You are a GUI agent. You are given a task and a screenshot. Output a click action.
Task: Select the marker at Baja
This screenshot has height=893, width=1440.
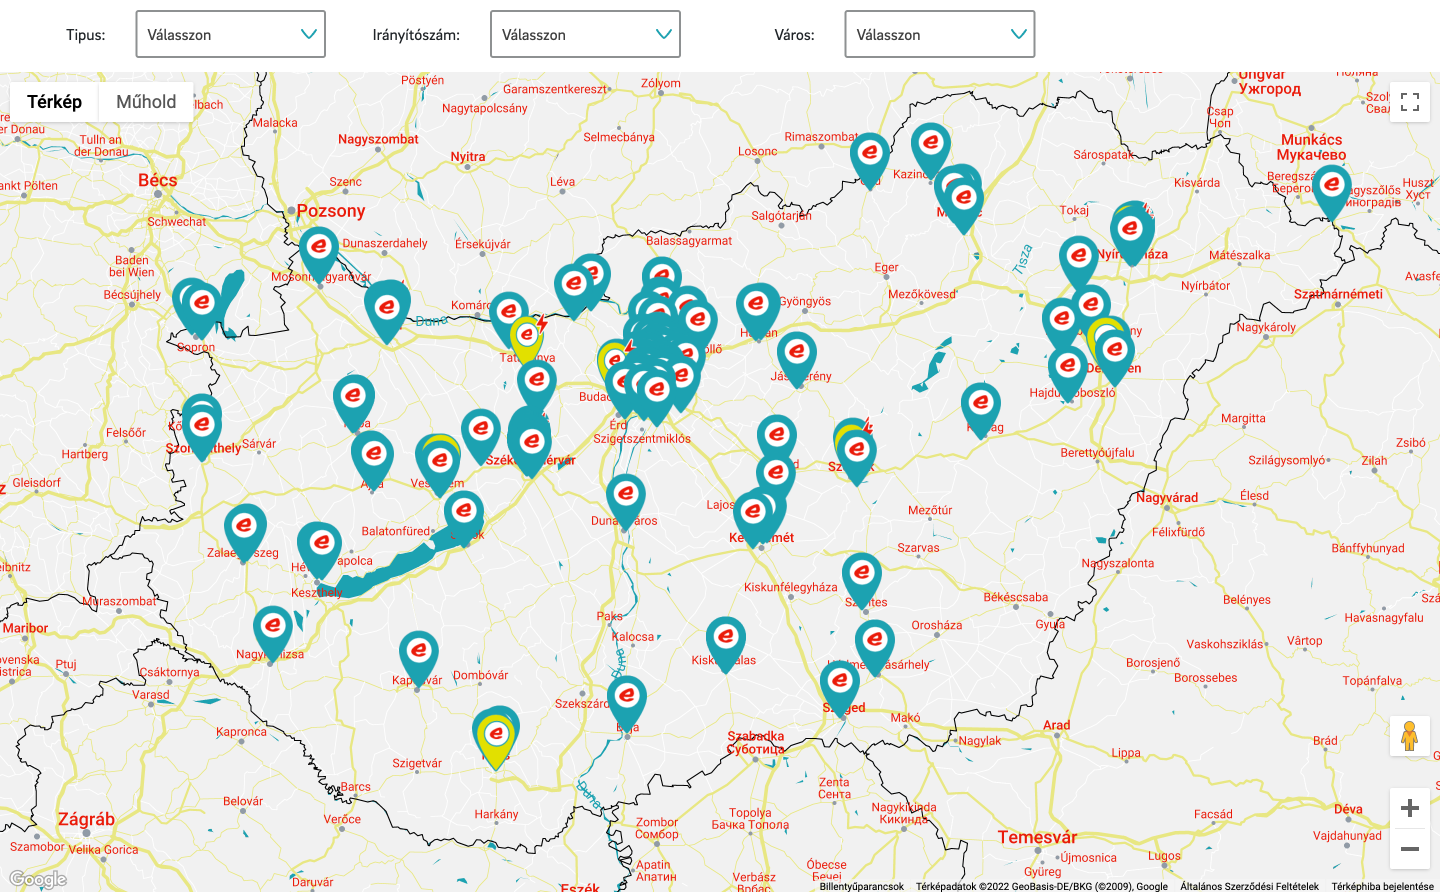pos(626,704)
